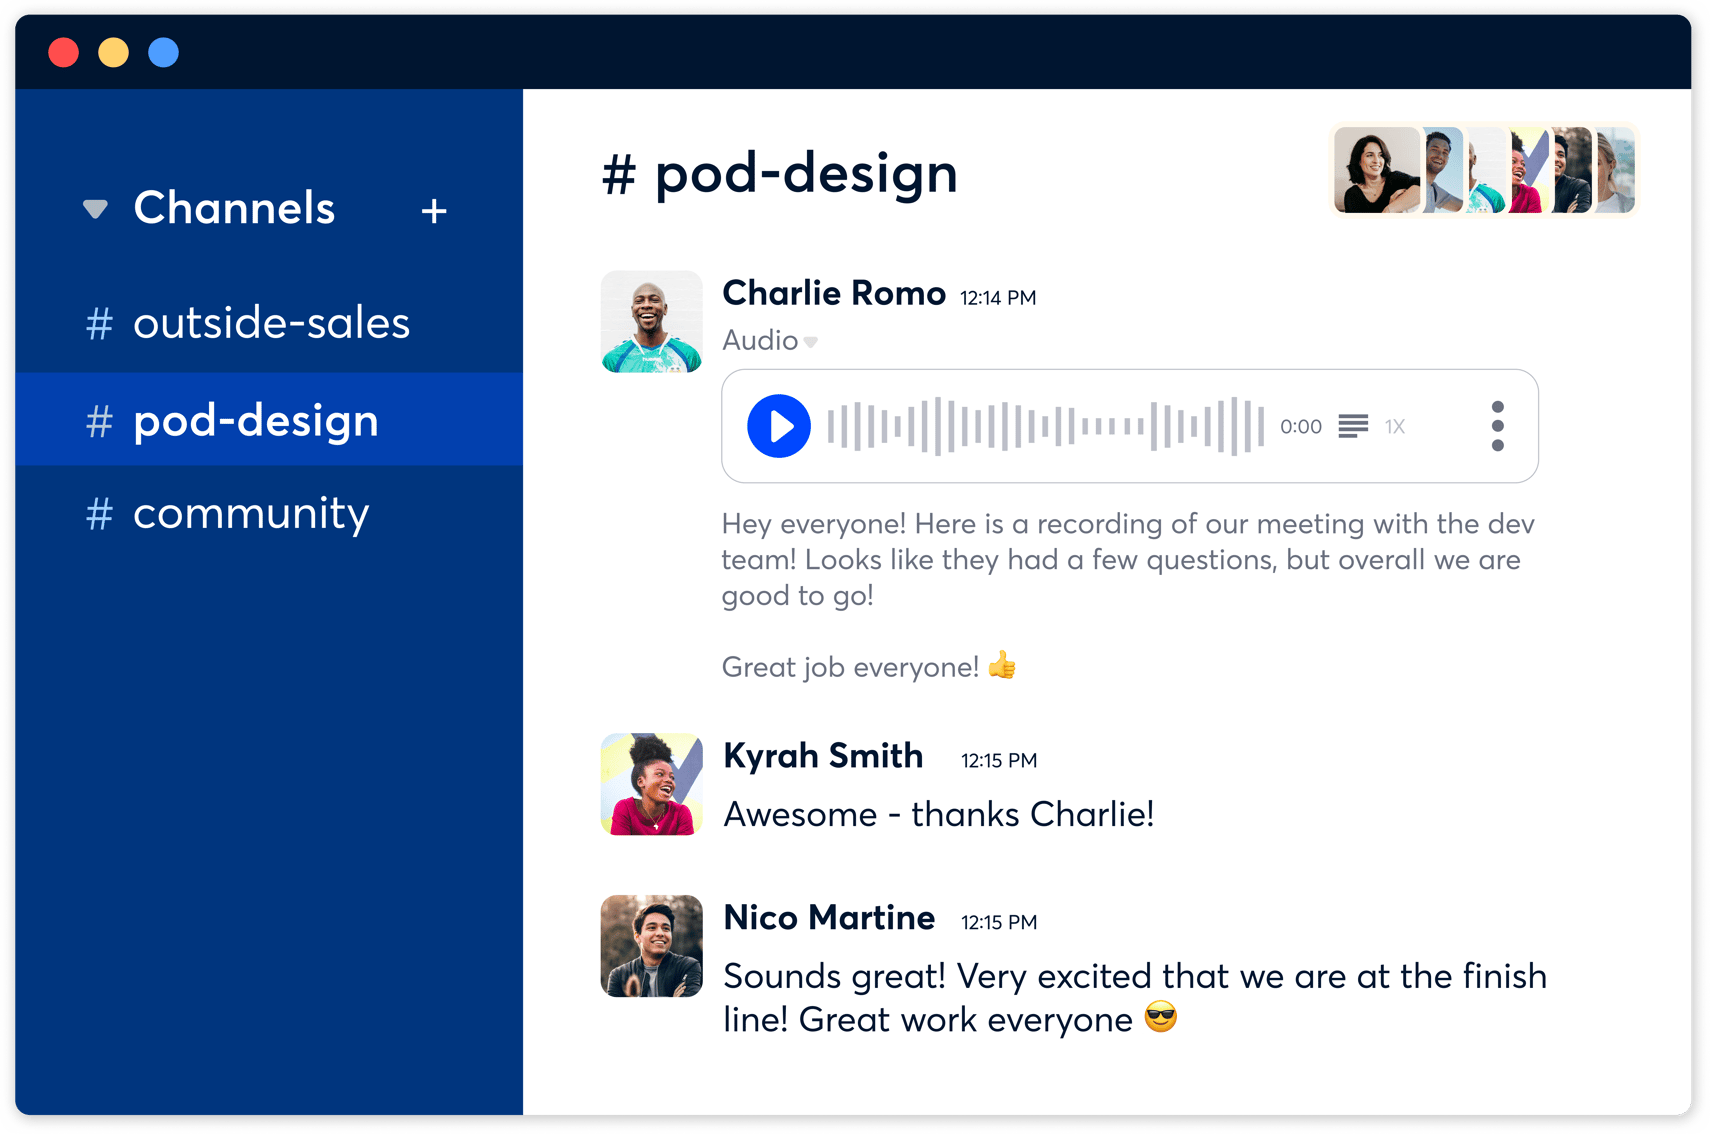1710x1134 pixels.
Task: Click Kyrah Smith's name
Action: click(823, 757)
